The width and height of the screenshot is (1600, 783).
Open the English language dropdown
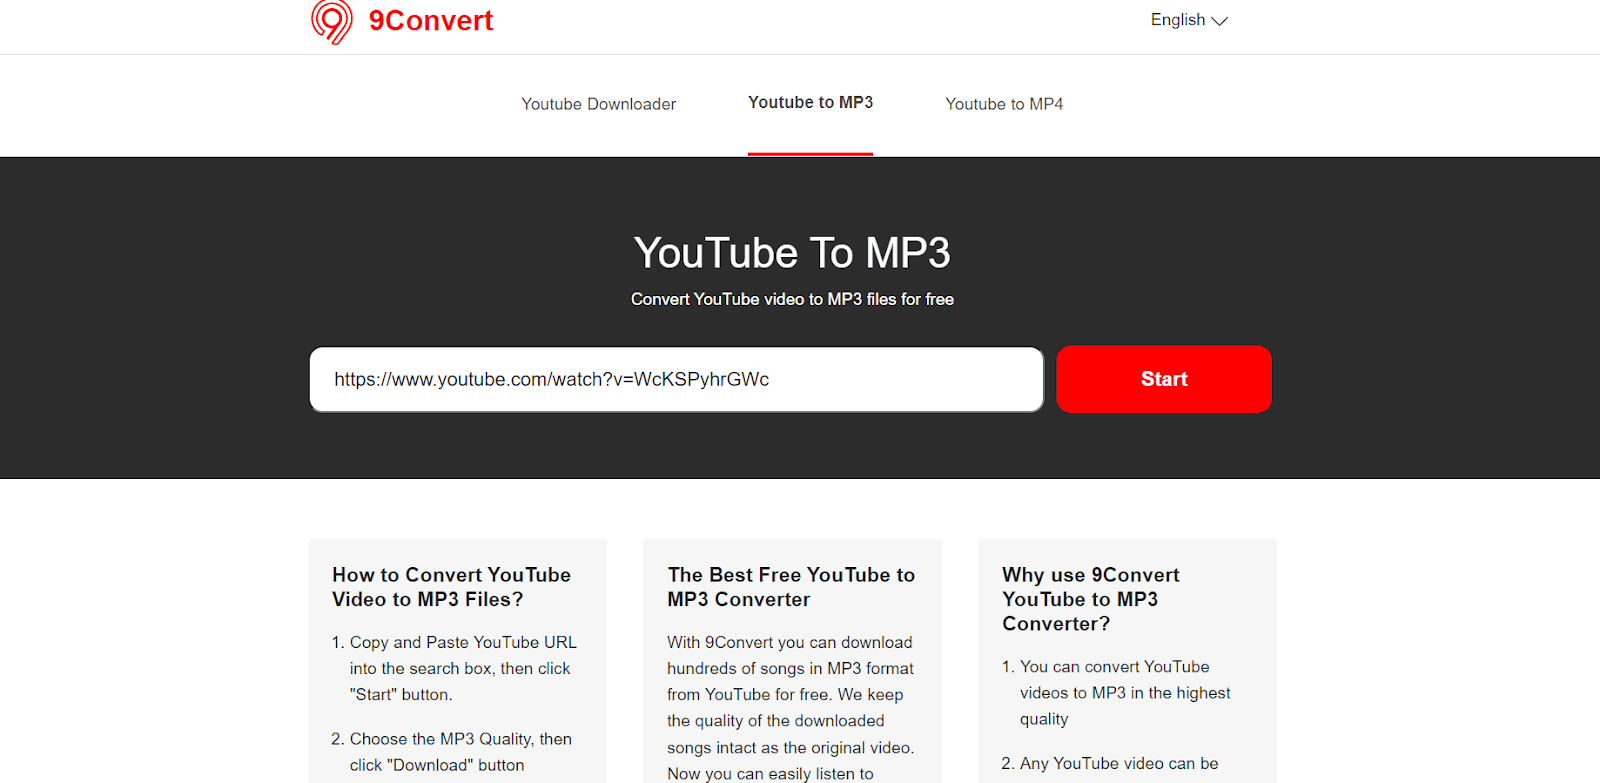point(1189,20)
